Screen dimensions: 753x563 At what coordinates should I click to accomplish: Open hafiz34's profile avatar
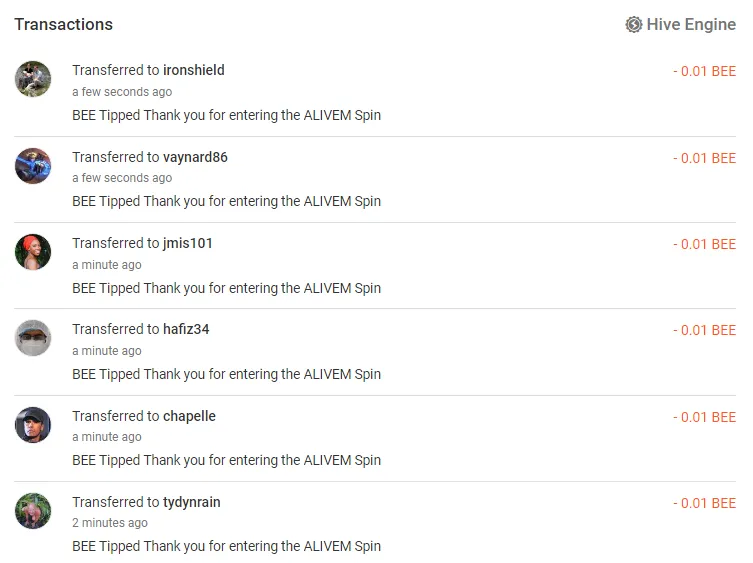tap(33, 338)
